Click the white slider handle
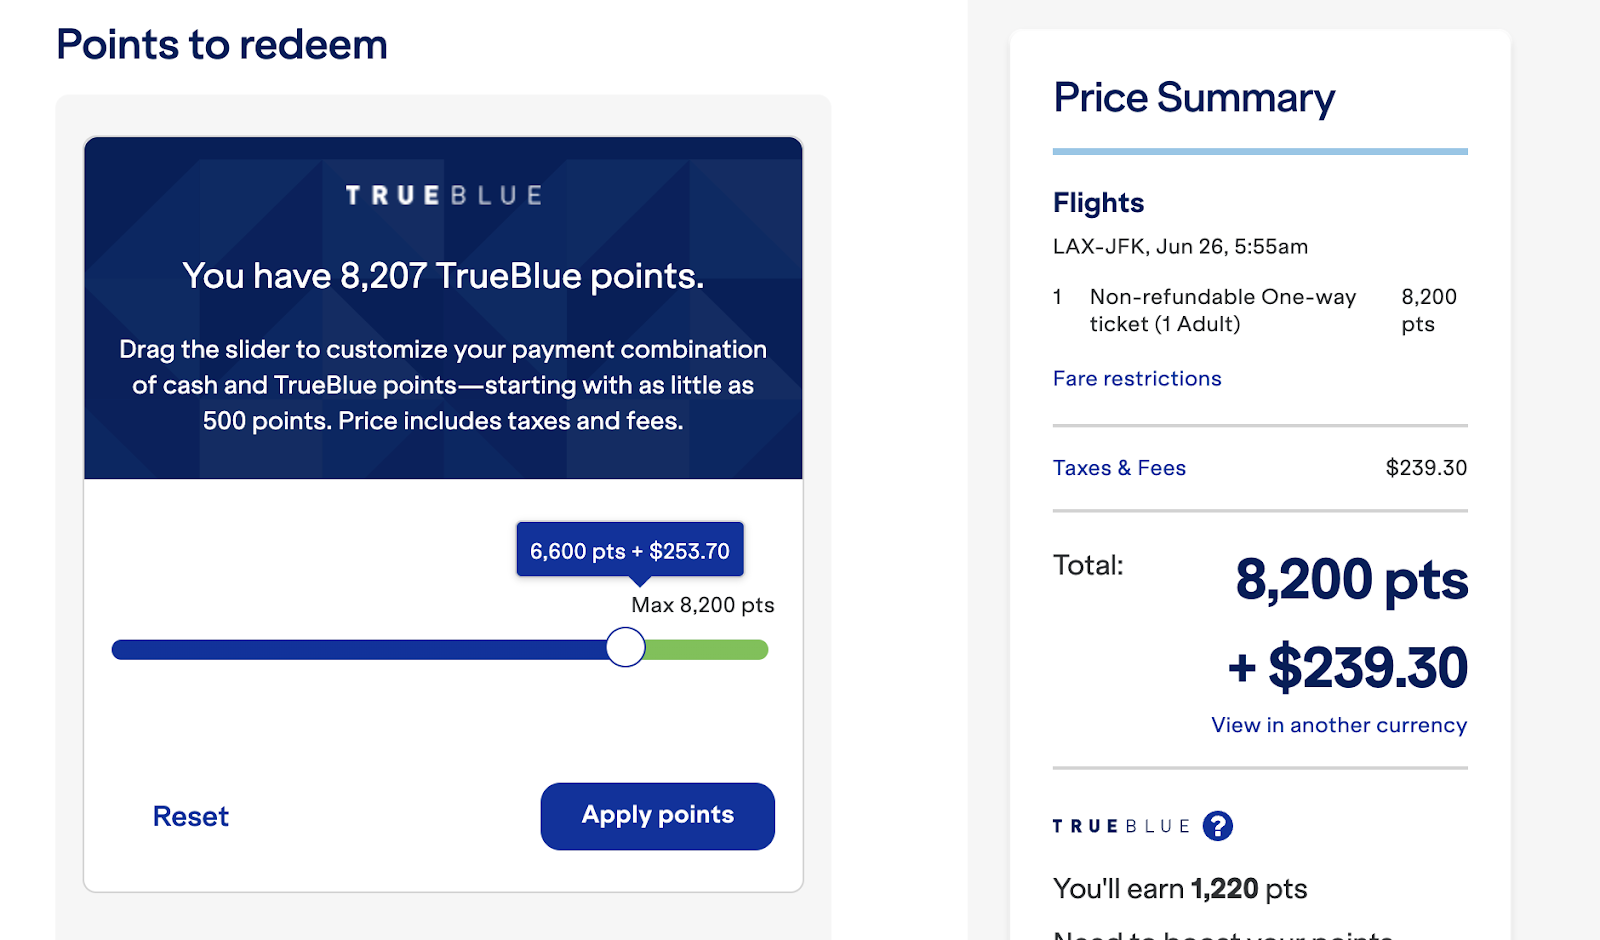The width and height of the screenshot is (1600, 940). coord(626,648)
